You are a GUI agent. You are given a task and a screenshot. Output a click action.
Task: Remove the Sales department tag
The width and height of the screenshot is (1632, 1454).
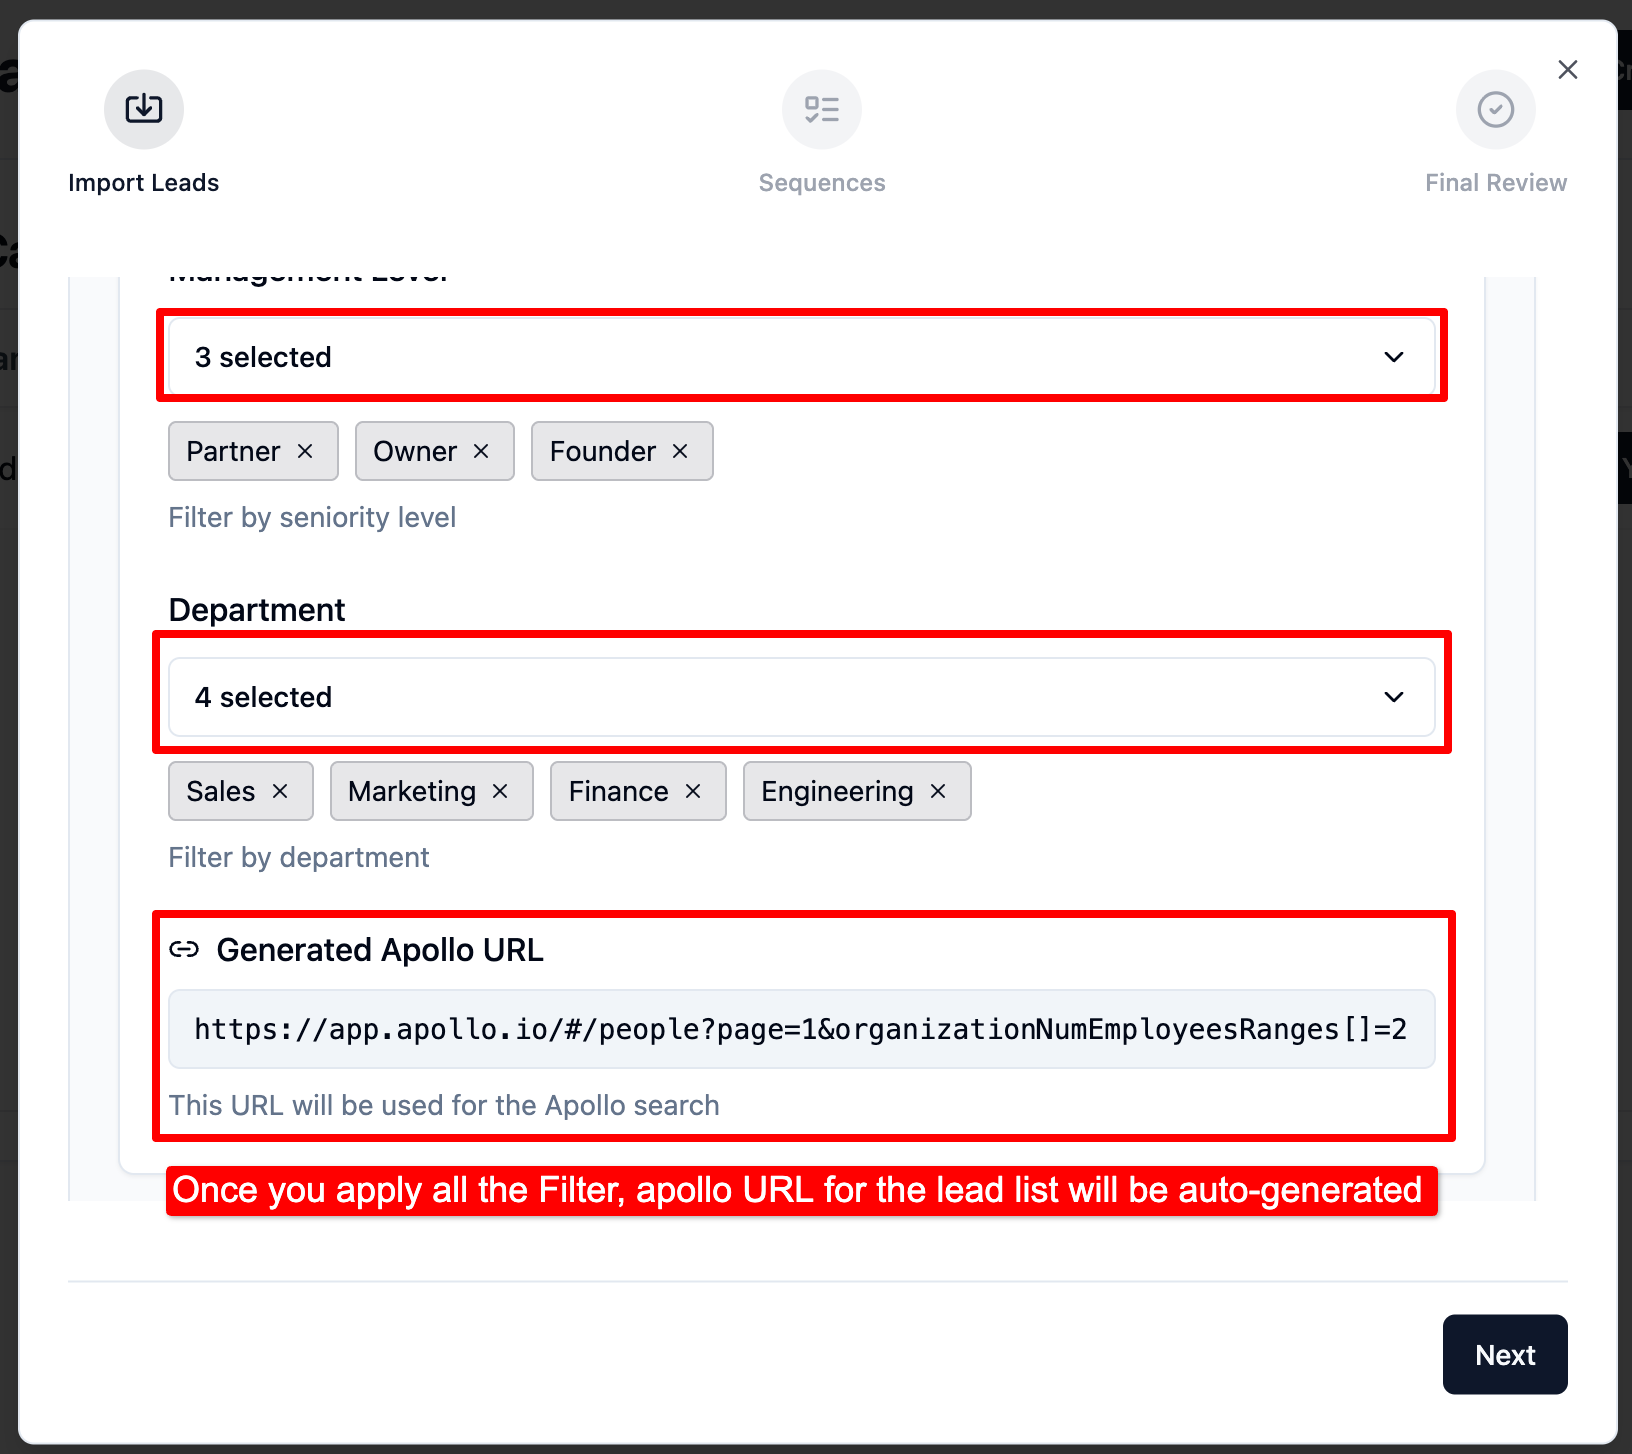click(x=280, y=791)
